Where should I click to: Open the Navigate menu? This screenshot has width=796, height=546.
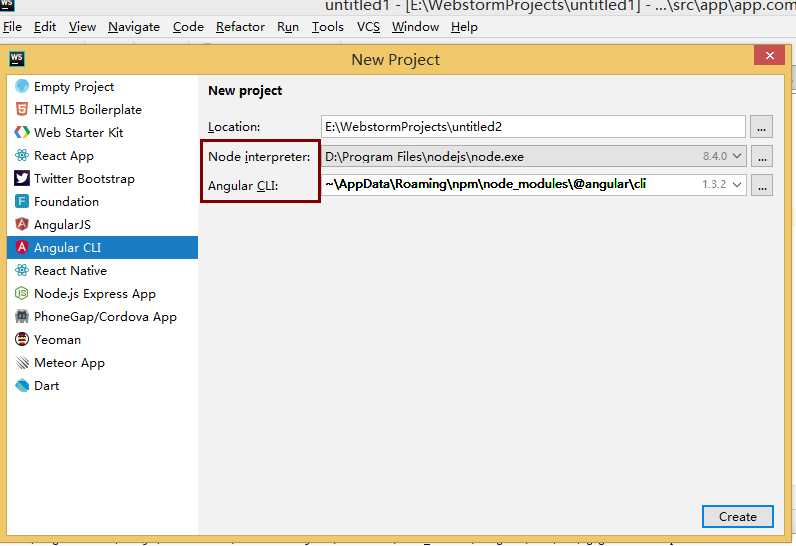click(134, 27)
